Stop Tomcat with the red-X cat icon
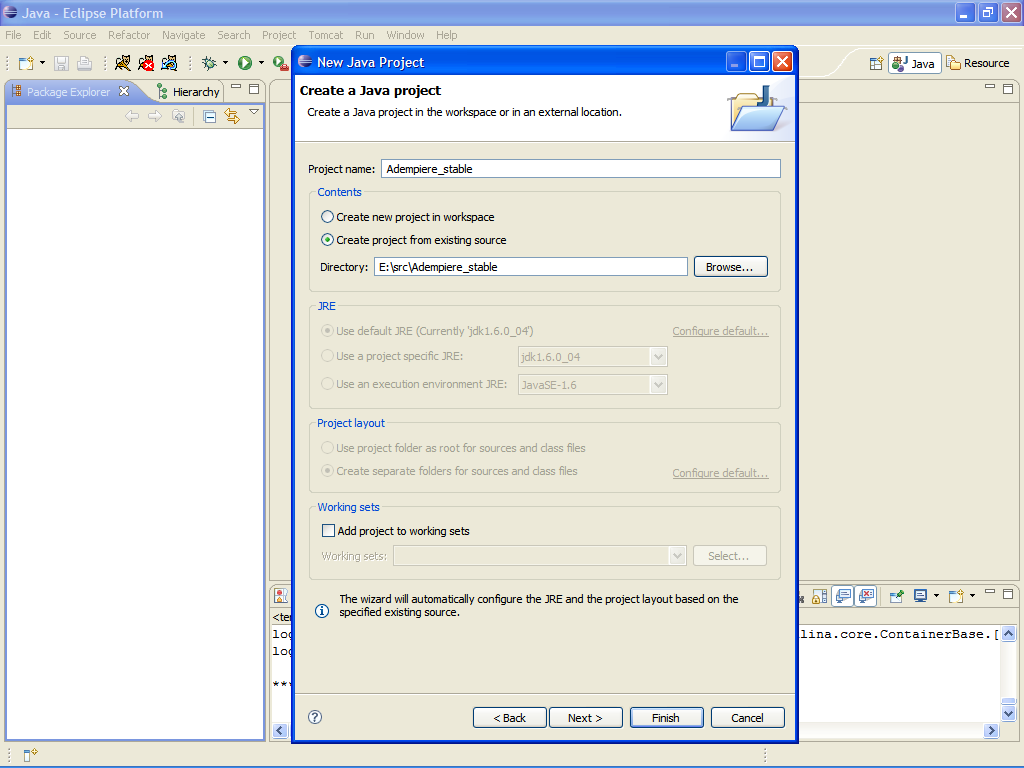The height and width of the screenshot is (768, 1024). (146, 63)
